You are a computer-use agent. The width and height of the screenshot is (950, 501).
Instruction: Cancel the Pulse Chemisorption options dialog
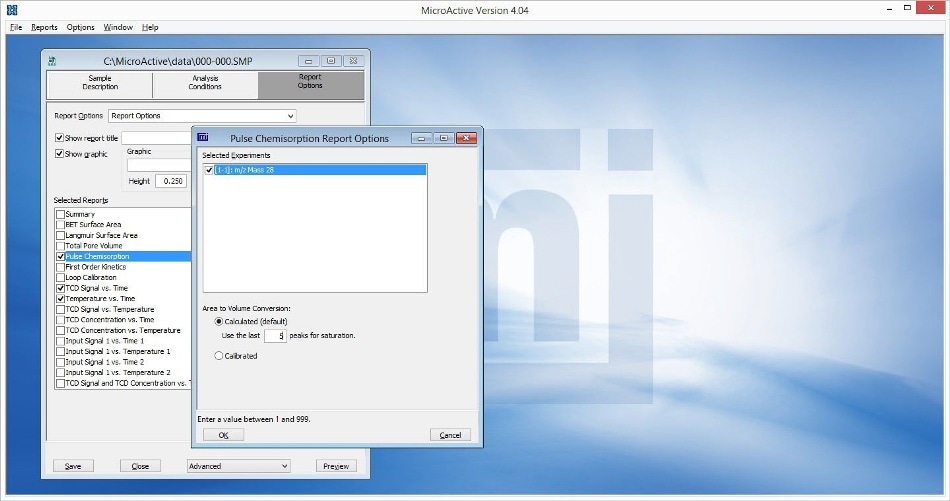(450, 435)
